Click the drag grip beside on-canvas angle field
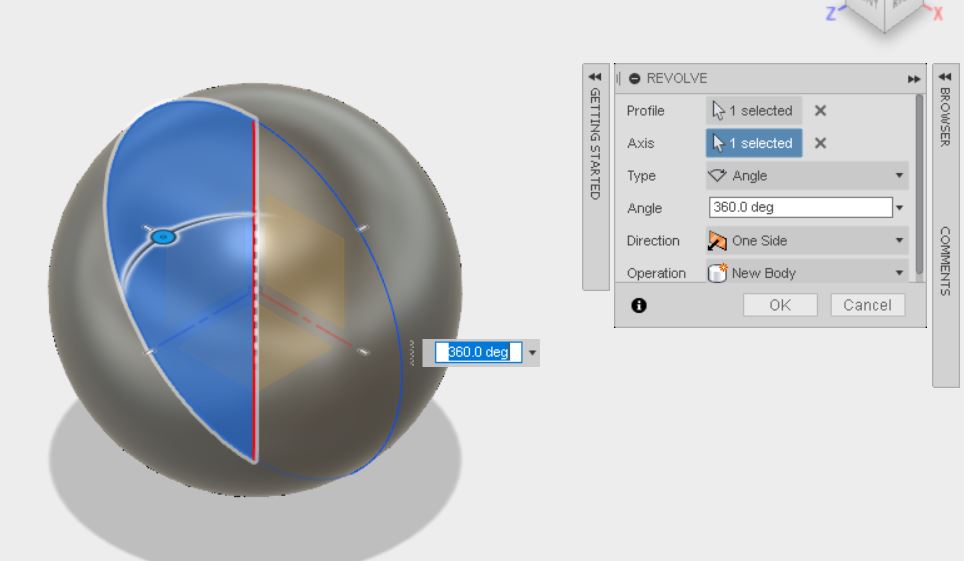Screen dimensions: 964x561 click(x=412, y=353)
